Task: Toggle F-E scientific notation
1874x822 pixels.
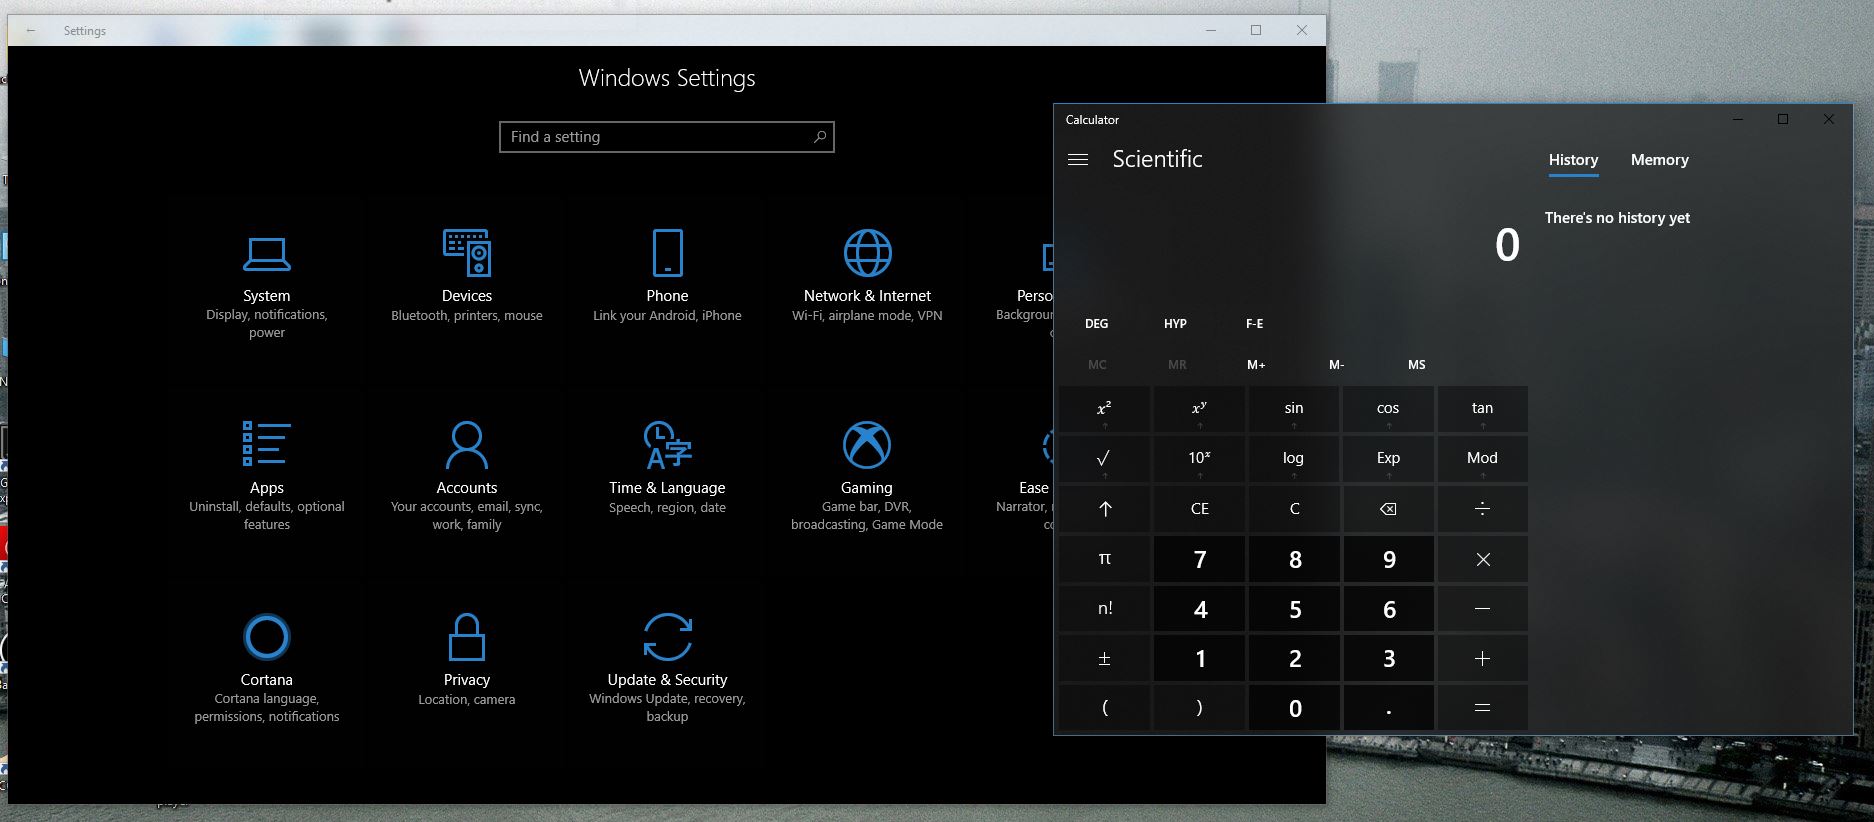Action: (1254, 324)
